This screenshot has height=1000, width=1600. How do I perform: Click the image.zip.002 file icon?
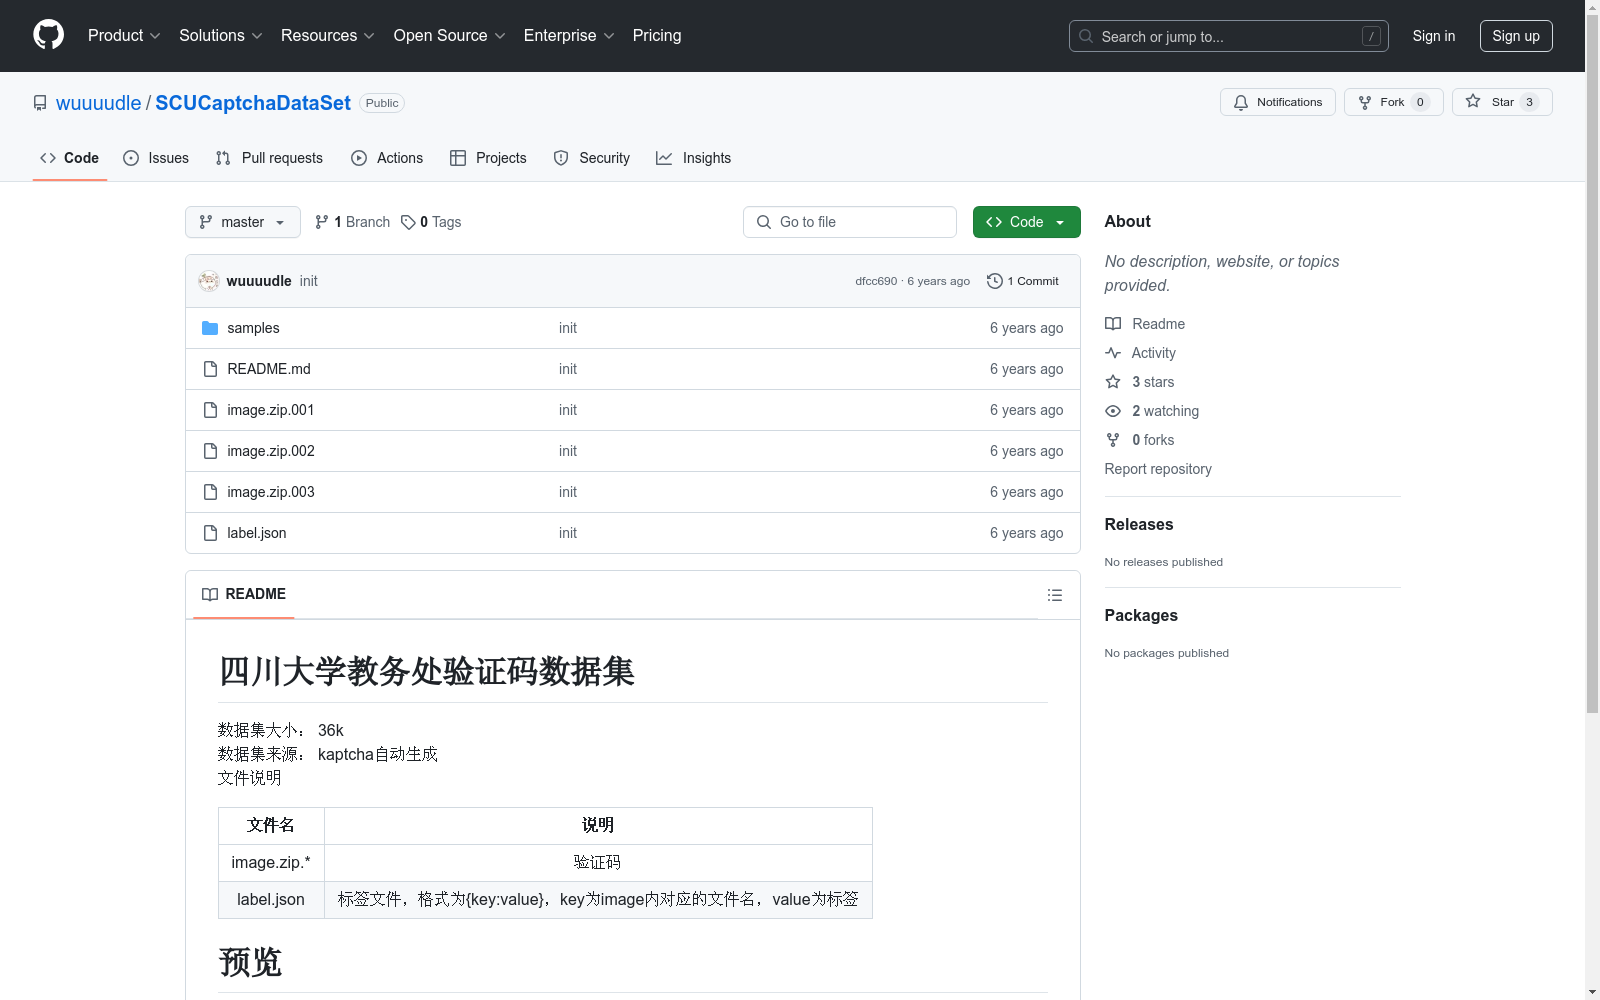click(x=210, y=451)
